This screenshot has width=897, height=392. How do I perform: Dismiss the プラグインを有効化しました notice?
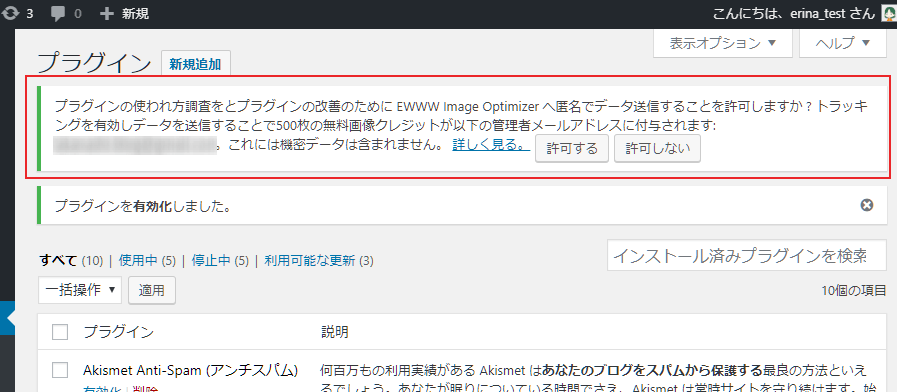tap(867, 205)
